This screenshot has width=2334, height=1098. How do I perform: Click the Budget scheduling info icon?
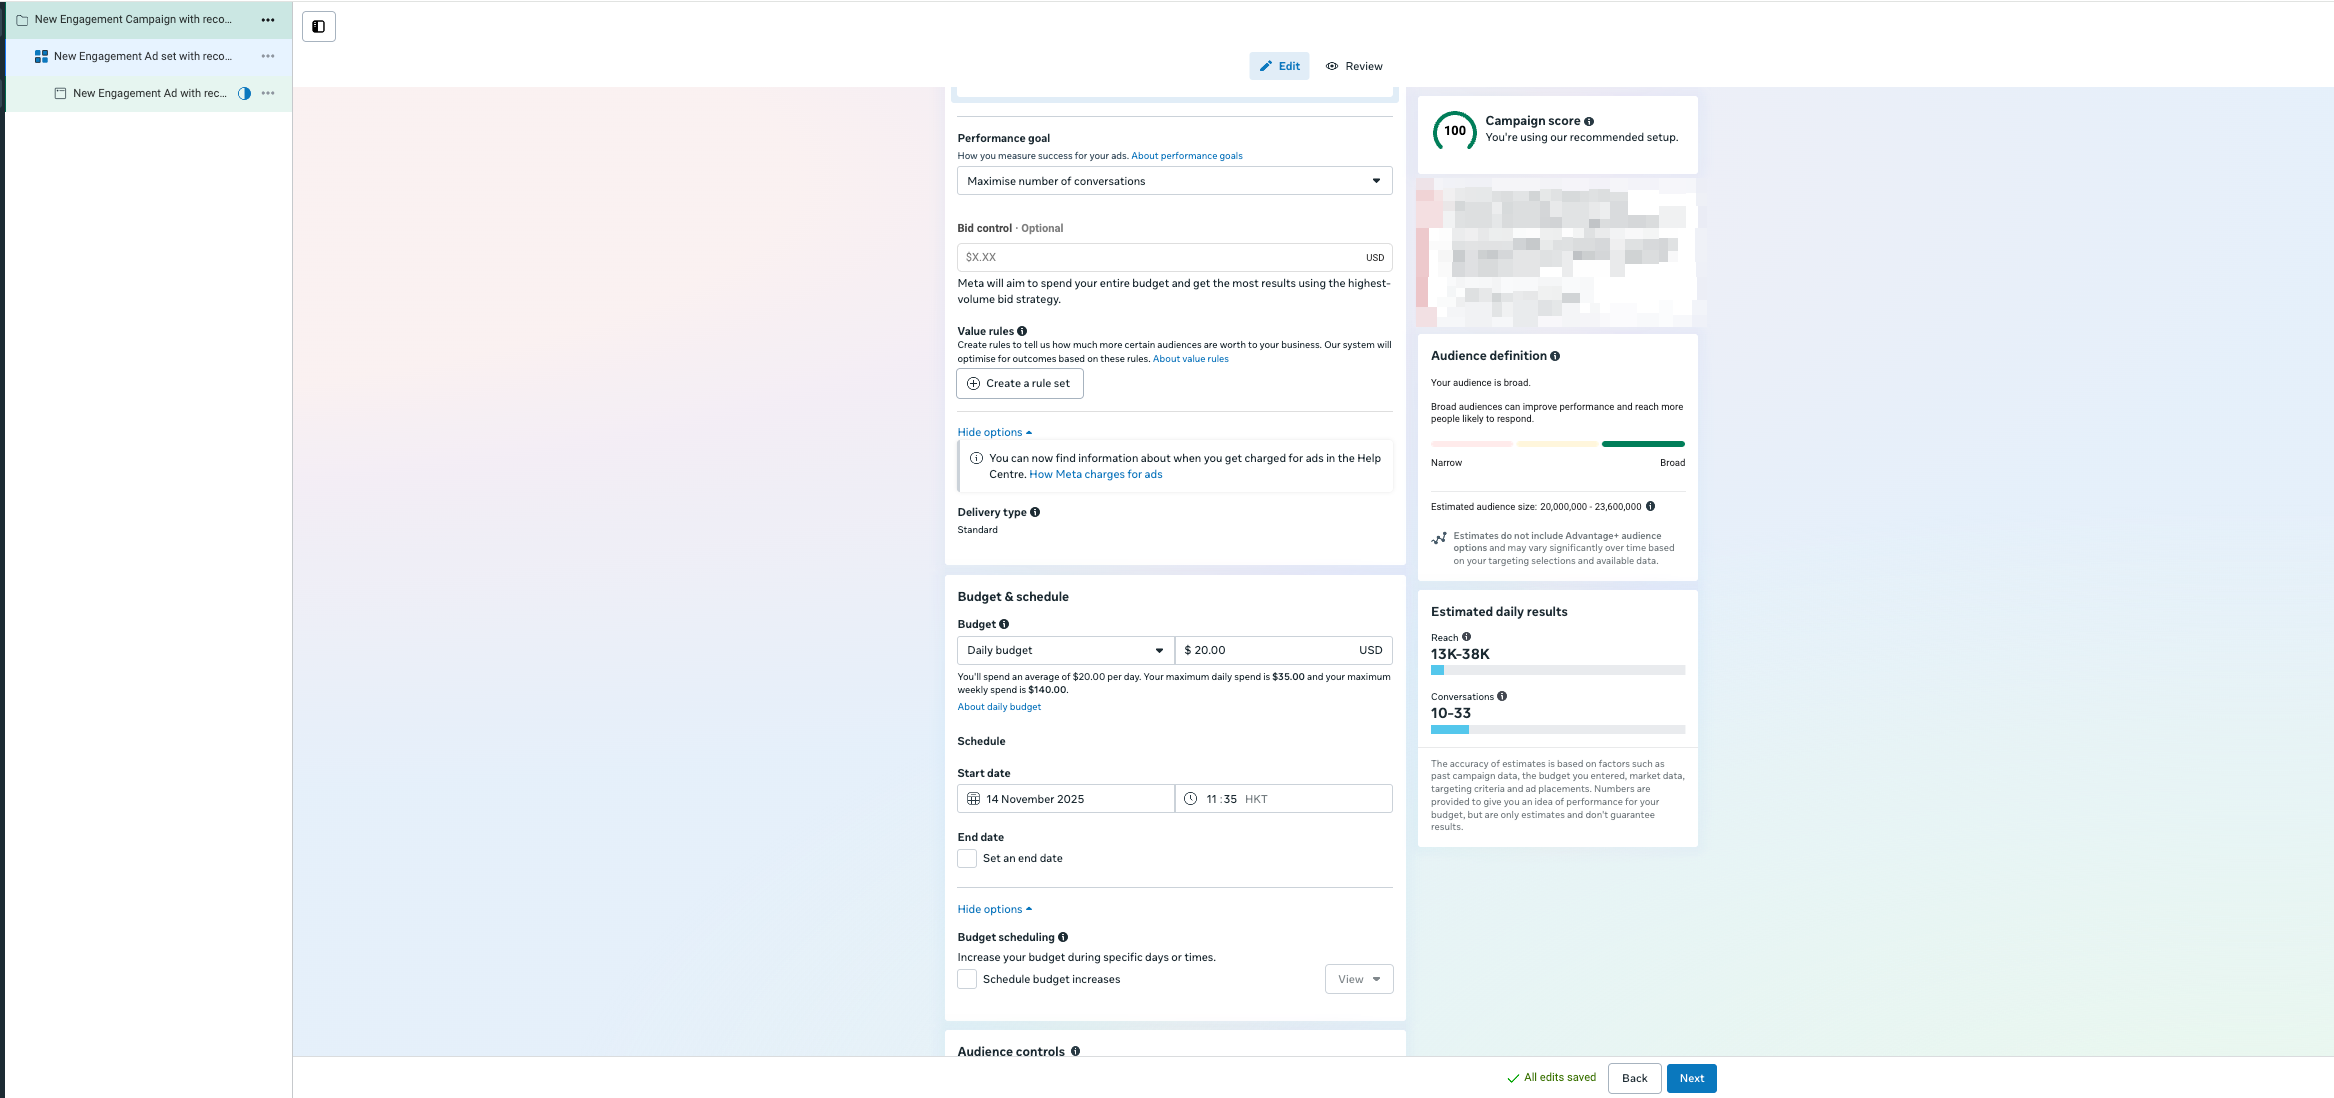tap(1063, 937)
